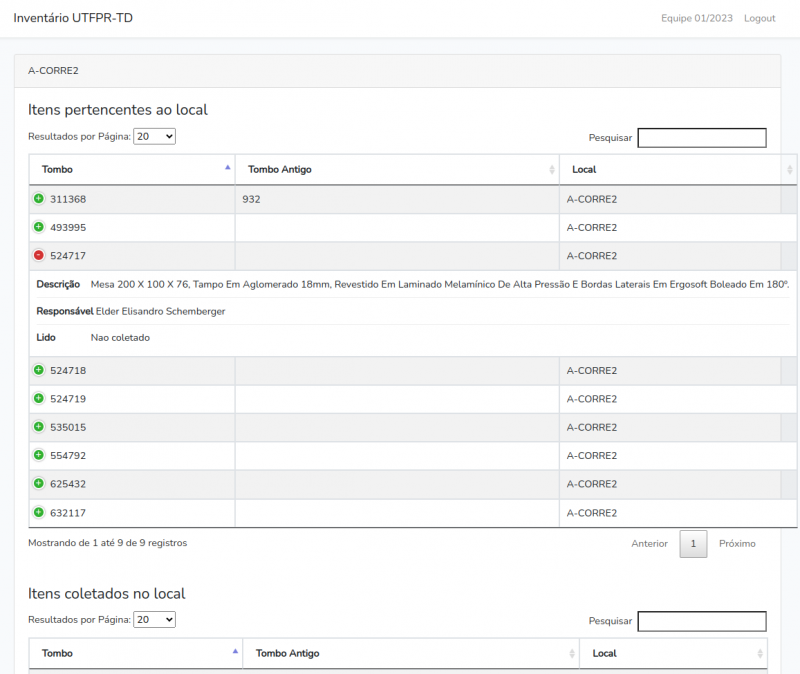Image resolution: width=800 pixels, height=674 pixels.
Task: Expand details for tombo 311368
Action: tap(39, 198)
